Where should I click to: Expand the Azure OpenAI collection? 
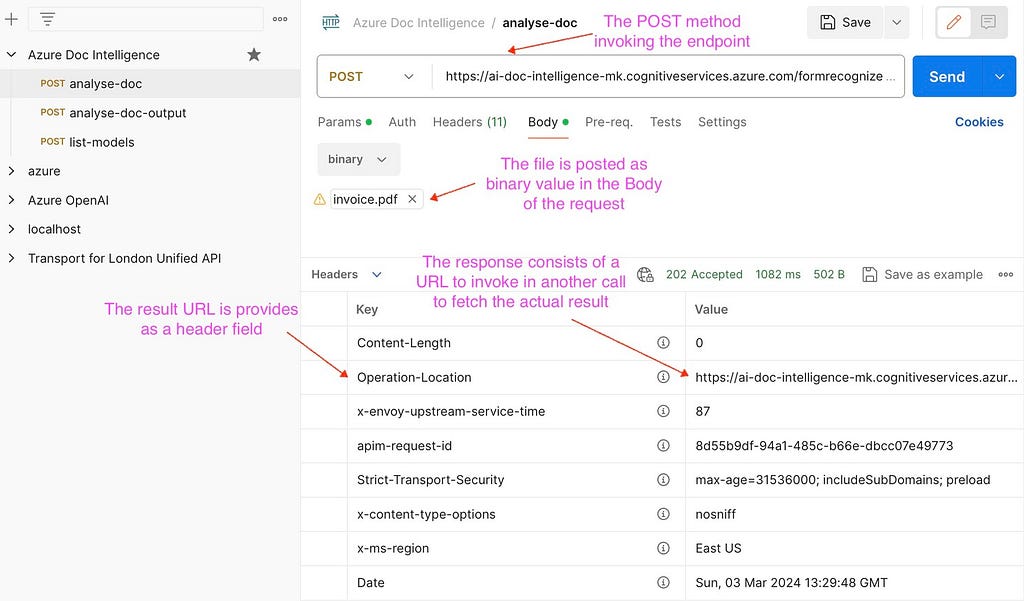[11, 200]
